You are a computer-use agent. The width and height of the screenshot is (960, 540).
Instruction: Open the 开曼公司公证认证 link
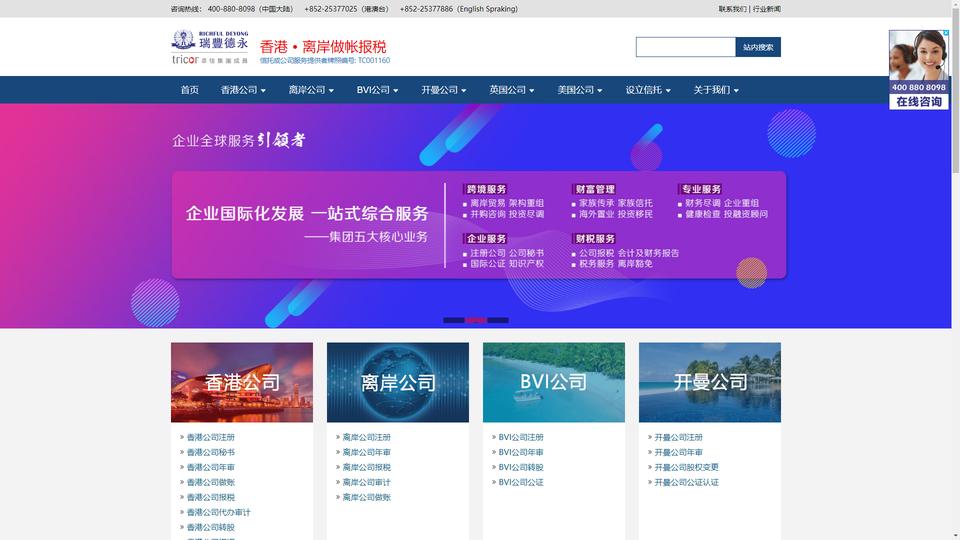point(686,482)
